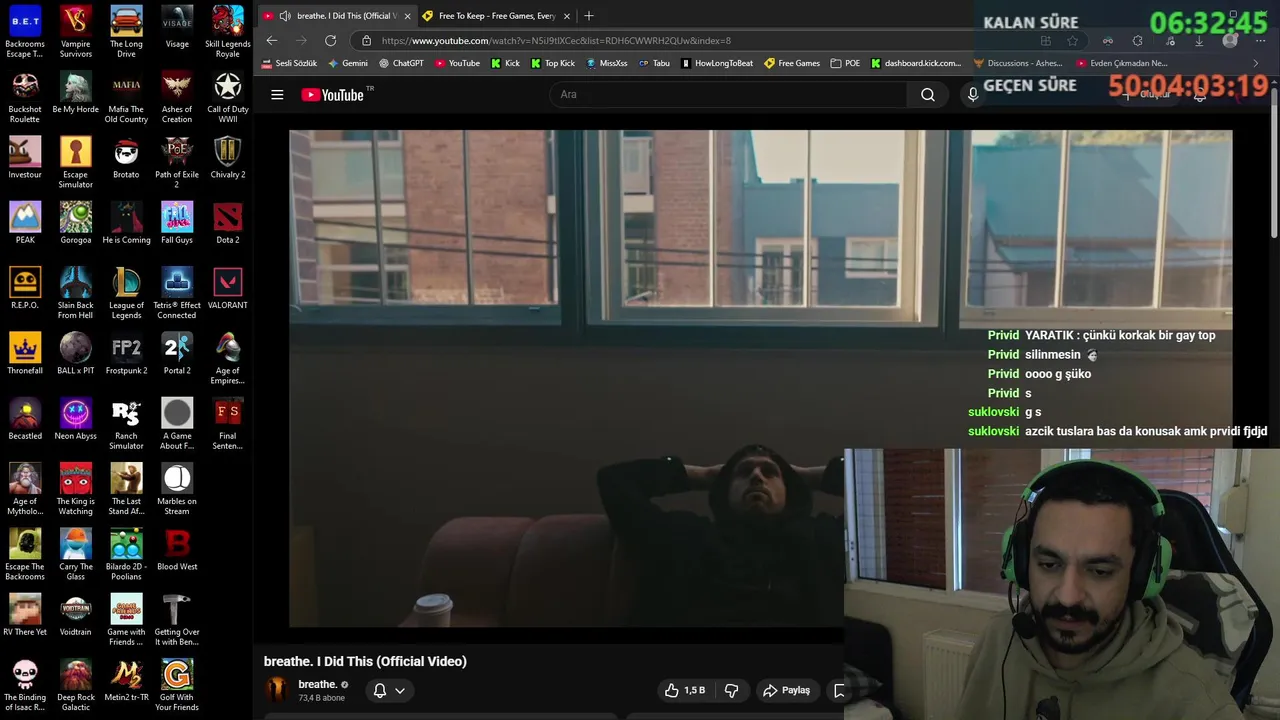
Task: Select the Be My Horde icon
Action: pyautogui.click(x=76, y=92)
